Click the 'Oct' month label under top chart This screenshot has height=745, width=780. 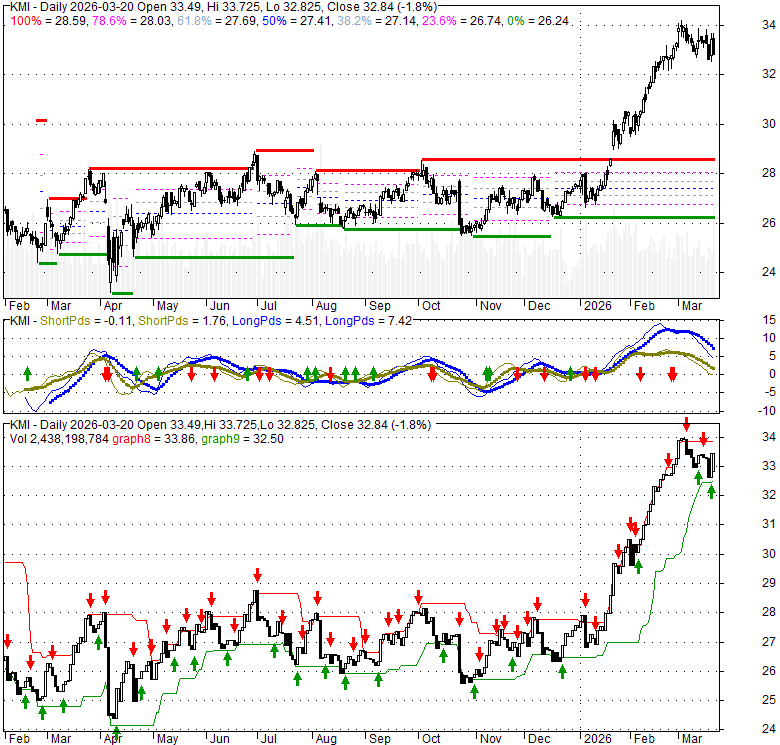[x=431, y=306]
